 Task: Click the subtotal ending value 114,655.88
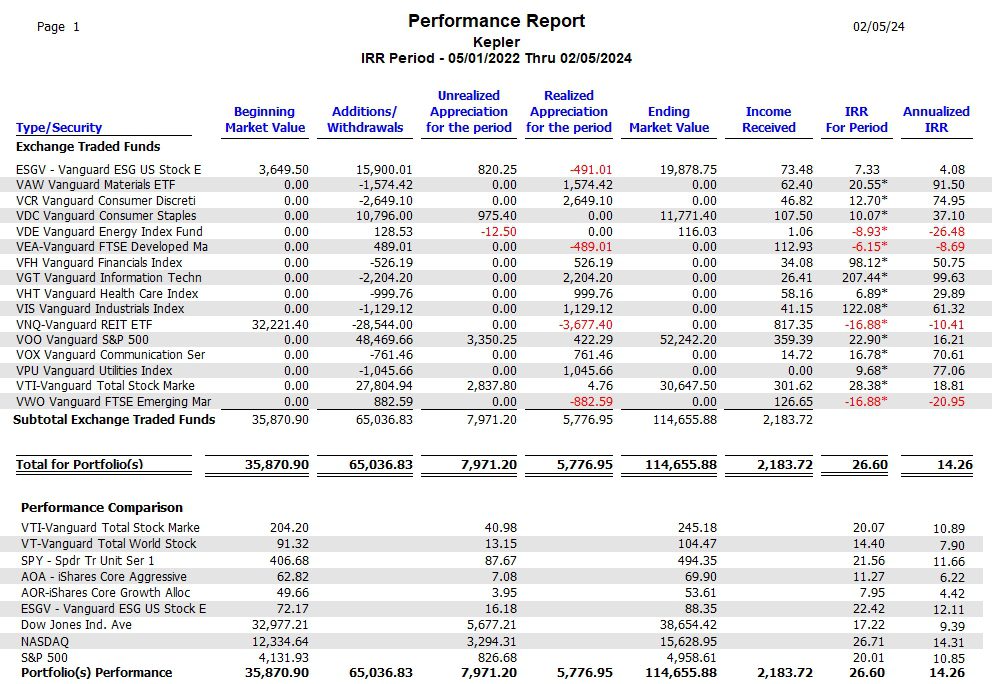point(685,420)
